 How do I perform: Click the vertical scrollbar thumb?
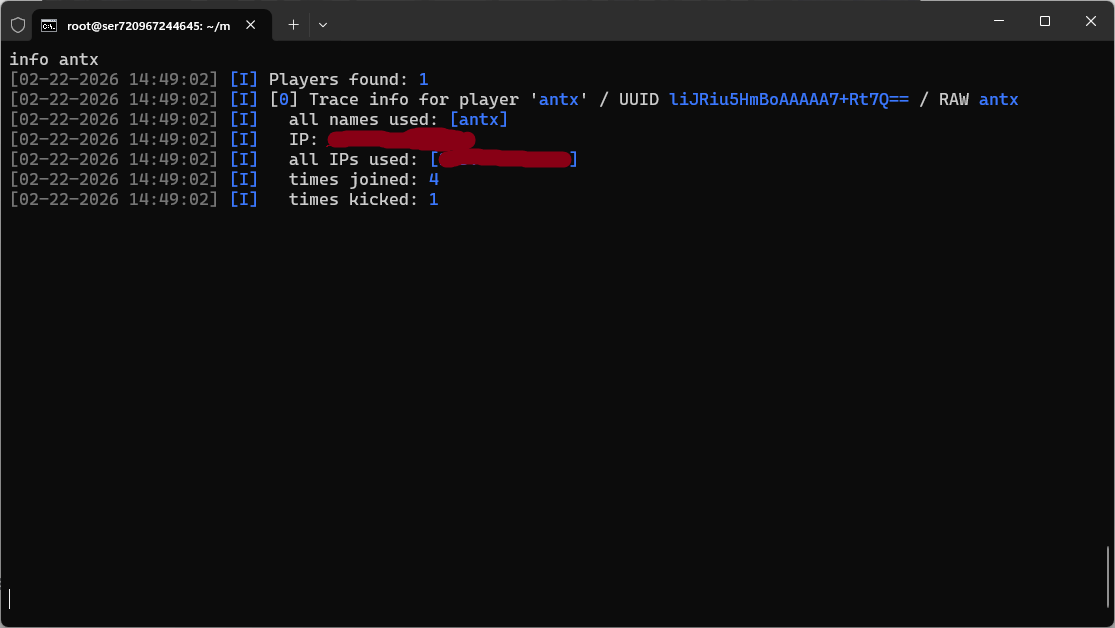coord(1108,577)
